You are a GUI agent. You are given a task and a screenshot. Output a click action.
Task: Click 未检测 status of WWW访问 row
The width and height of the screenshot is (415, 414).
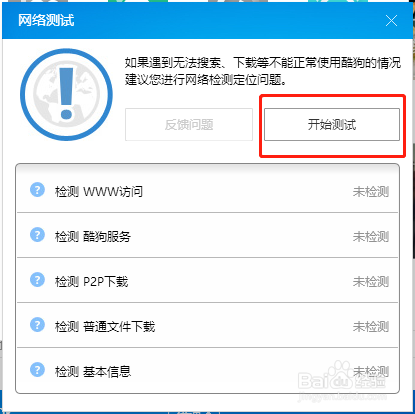tap(371, 191)
